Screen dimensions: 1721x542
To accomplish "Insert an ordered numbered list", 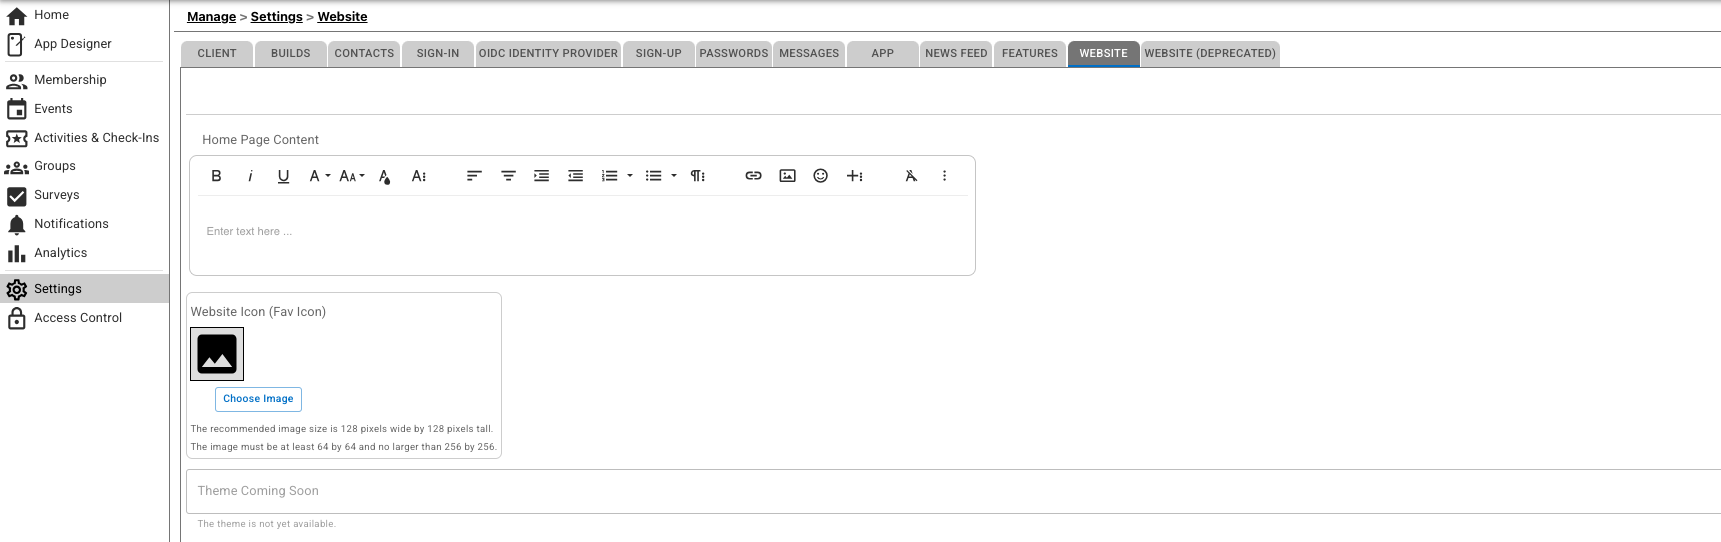I will (609, 176).
